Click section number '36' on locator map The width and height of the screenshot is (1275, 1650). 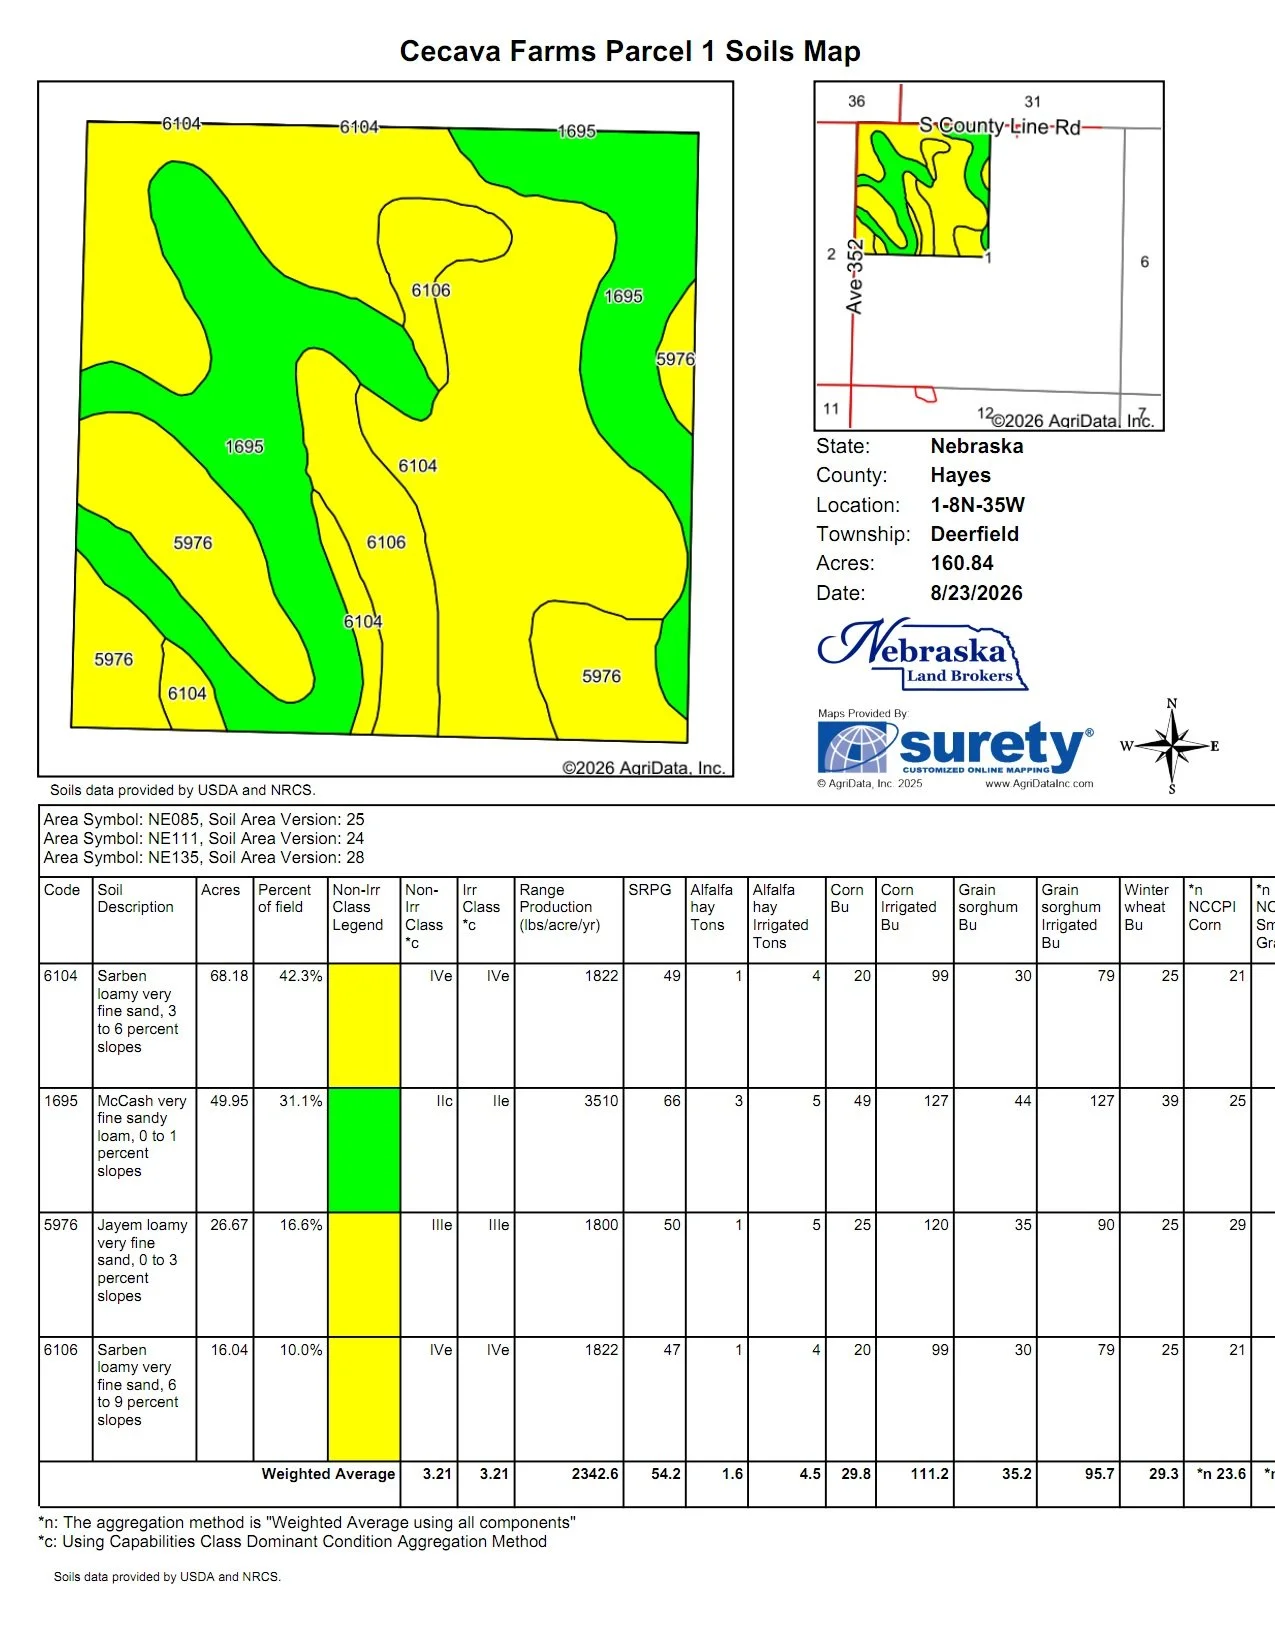pyautogui.click(x=857, y=101)
